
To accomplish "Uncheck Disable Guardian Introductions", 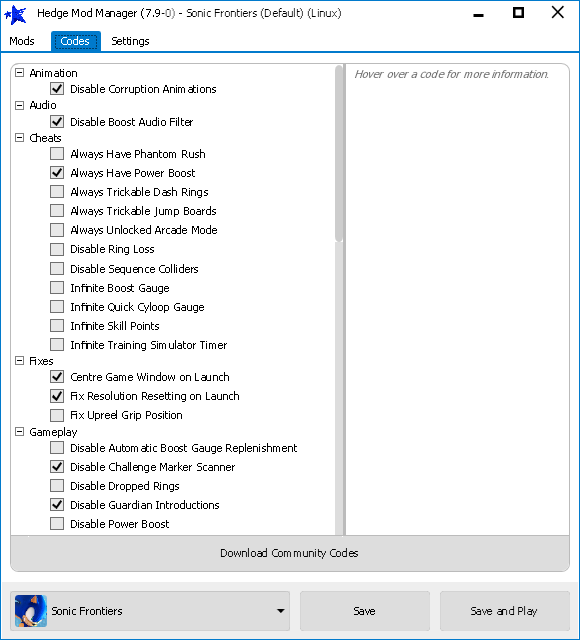I will pyautogui.click(x=57, y=504).
